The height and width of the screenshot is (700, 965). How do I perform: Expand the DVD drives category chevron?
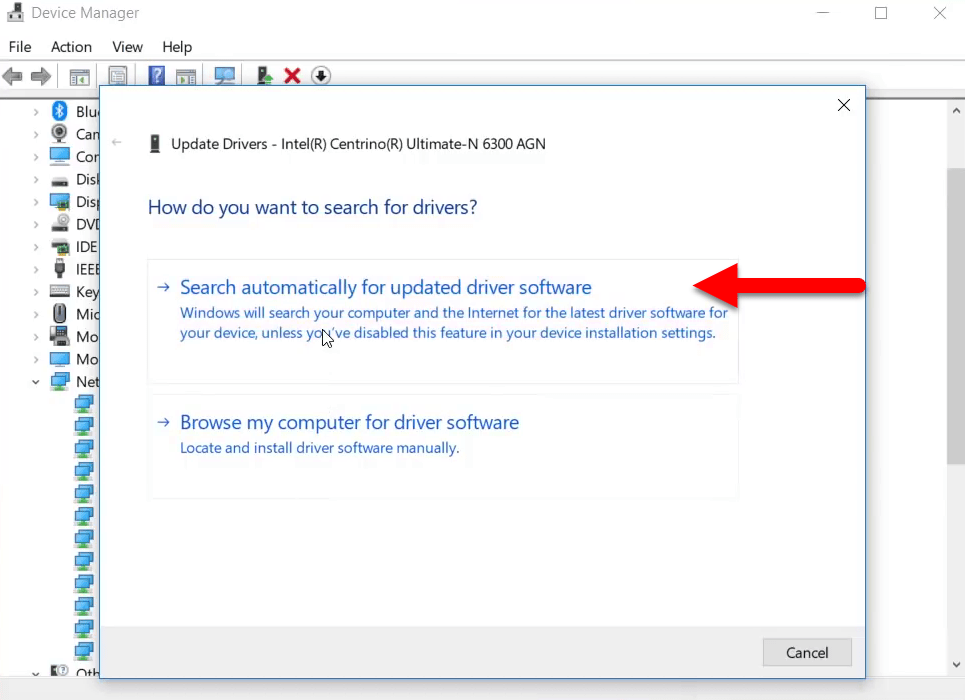click(x=36, y=225)
